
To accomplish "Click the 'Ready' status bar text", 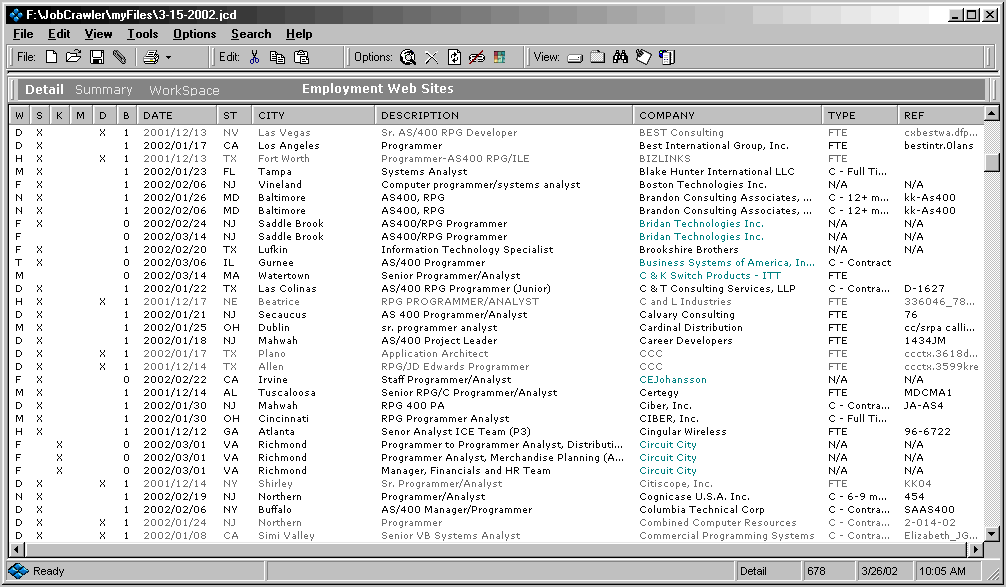I will 49,571.
